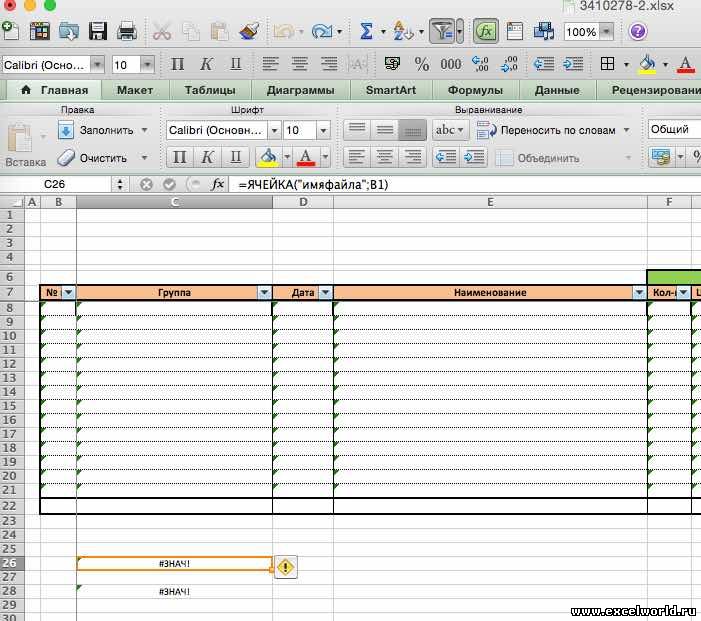Open font name dropdown in ribbon
The height and width of the screenshot is (621, 701).
coord(274,131)
